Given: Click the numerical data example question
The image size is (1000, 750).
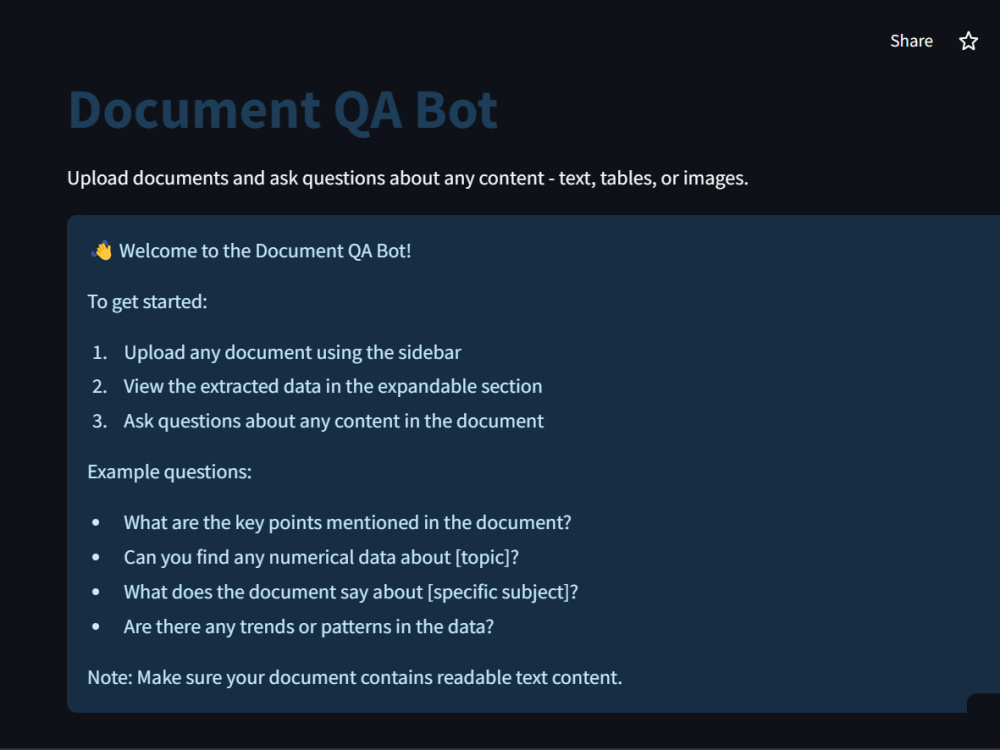Looking at the screenshot, I should point(321,557).
